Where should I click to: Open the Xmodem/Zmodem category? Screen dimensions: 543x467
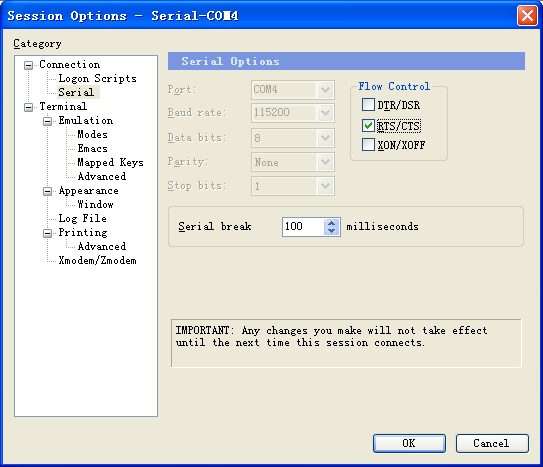click(x=97, y=260)
